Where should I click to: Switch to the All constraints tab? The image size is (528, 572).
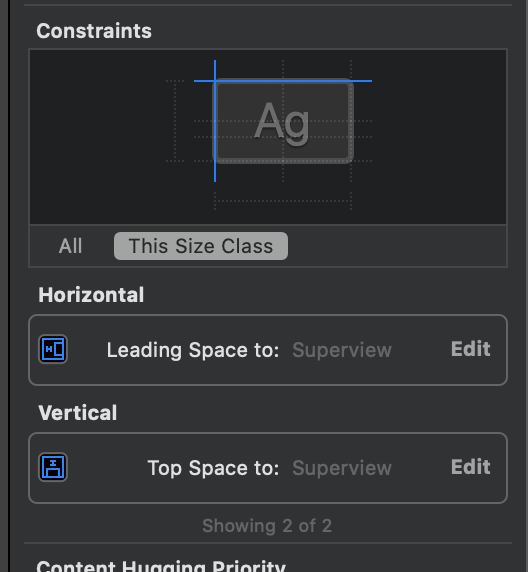pyautogui.click(x=70, y=246)
